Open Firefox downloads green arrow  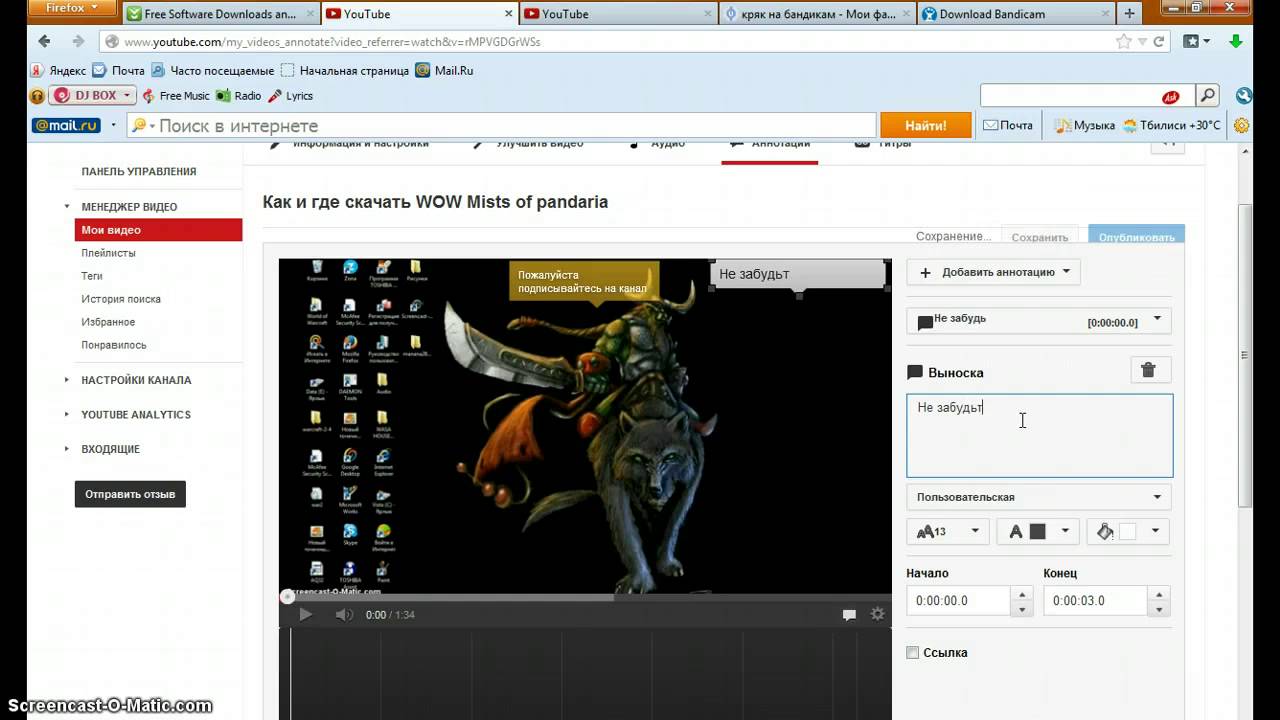point(1236,42)
